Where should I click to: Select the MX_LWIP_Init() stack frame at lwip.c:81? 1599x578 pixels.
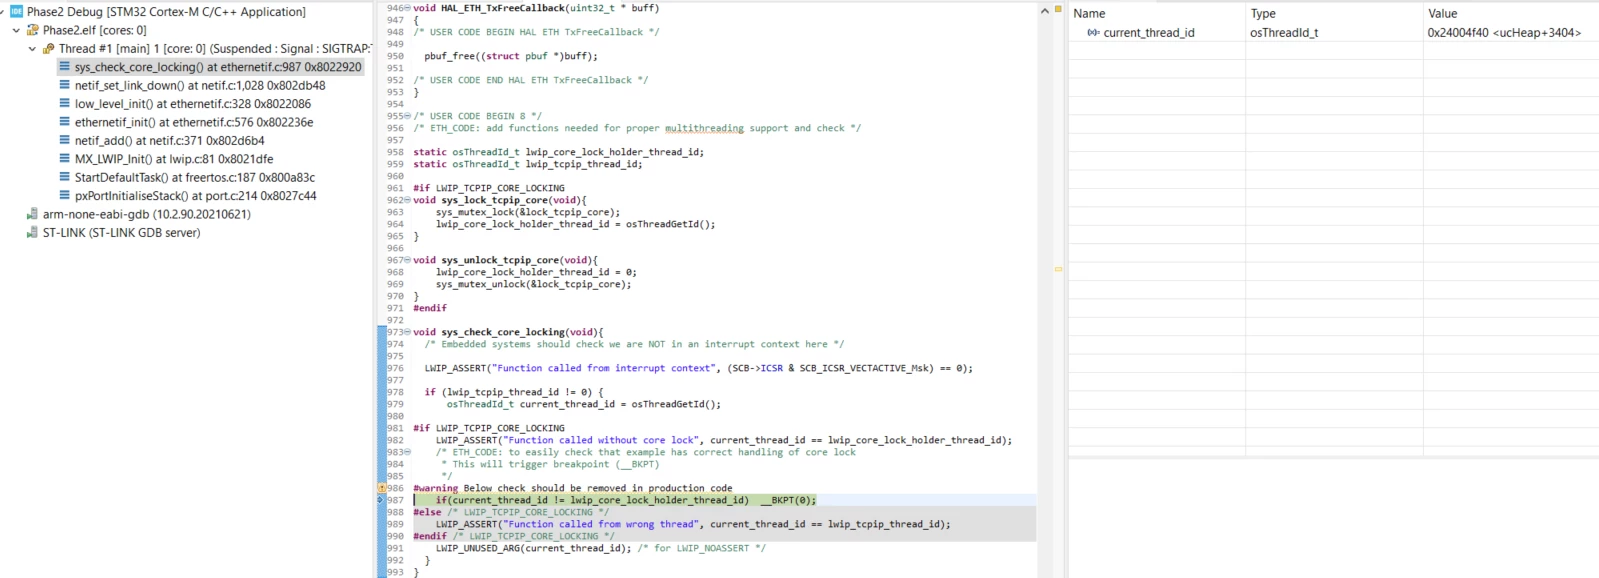point(174,159)
